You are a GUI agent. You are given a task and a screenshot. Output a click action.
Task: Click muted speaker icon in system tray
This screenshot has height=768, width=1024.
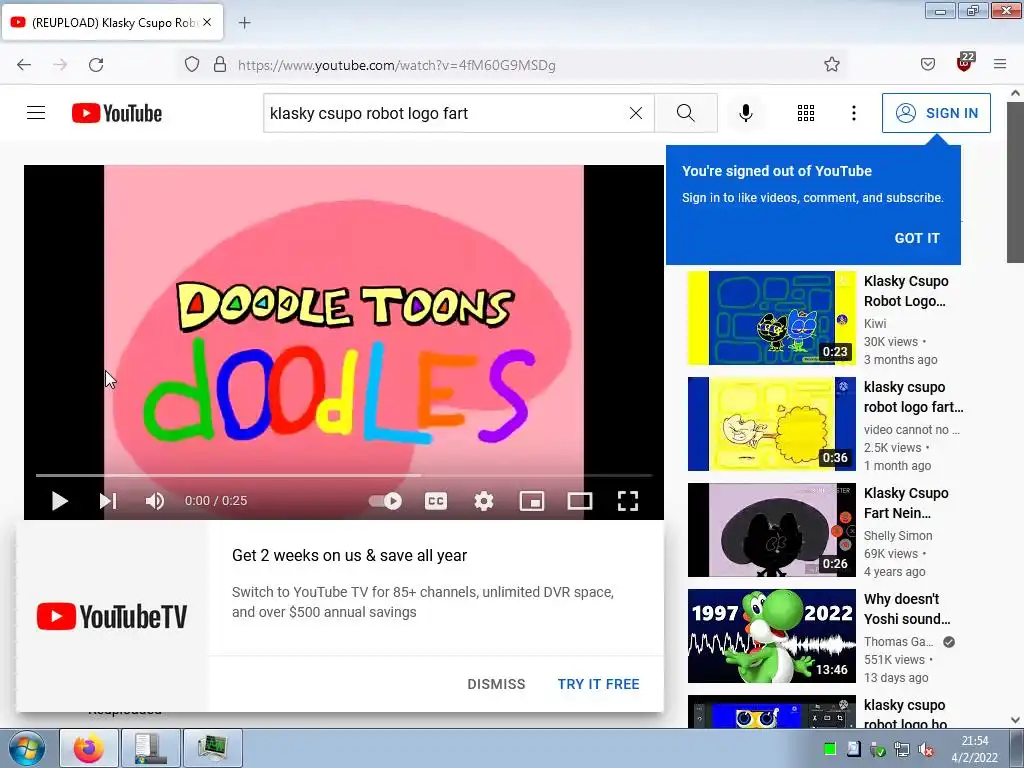pyautogui.click(x=925, y=749)
